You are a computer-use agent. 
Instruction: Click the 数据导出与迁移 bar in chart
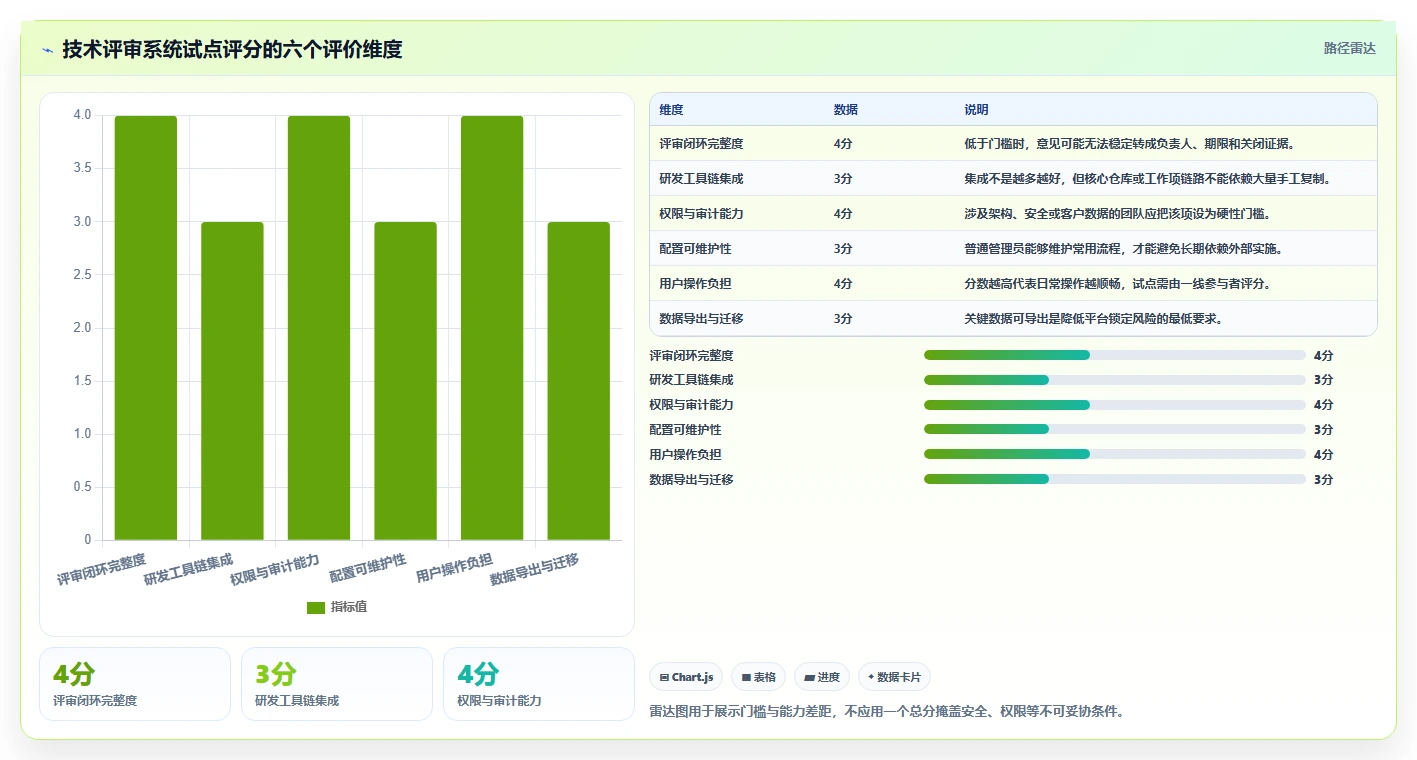click(579, 381)
